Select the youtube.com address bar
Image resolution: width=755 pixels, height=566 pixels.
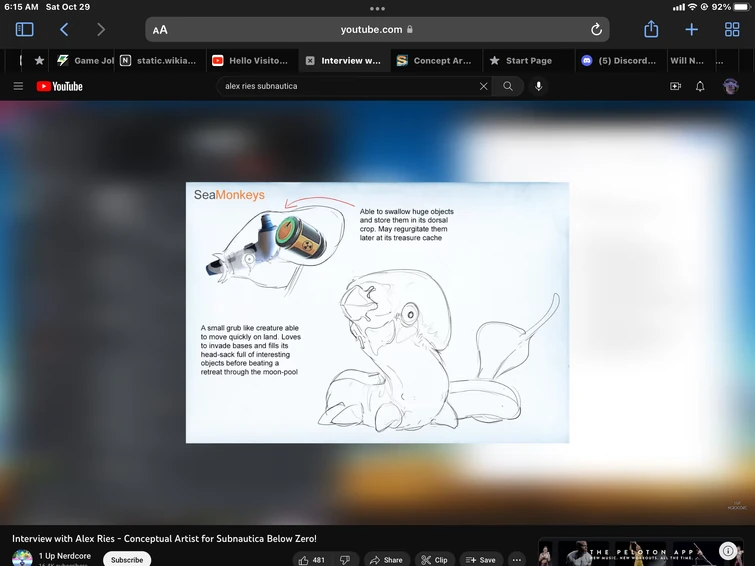377,29
